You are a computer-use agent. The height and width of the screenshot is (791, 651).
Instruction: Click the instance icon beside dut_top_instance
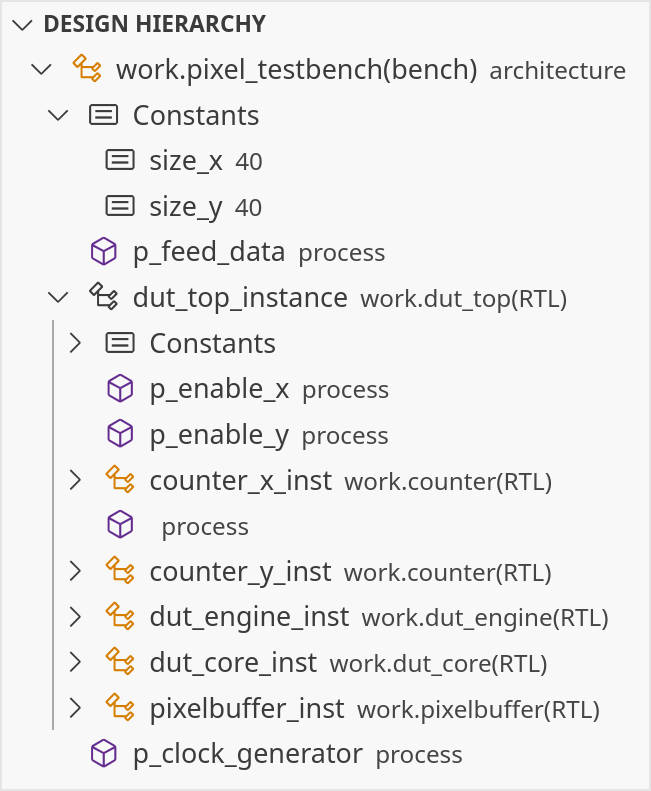tap(104, 297)
